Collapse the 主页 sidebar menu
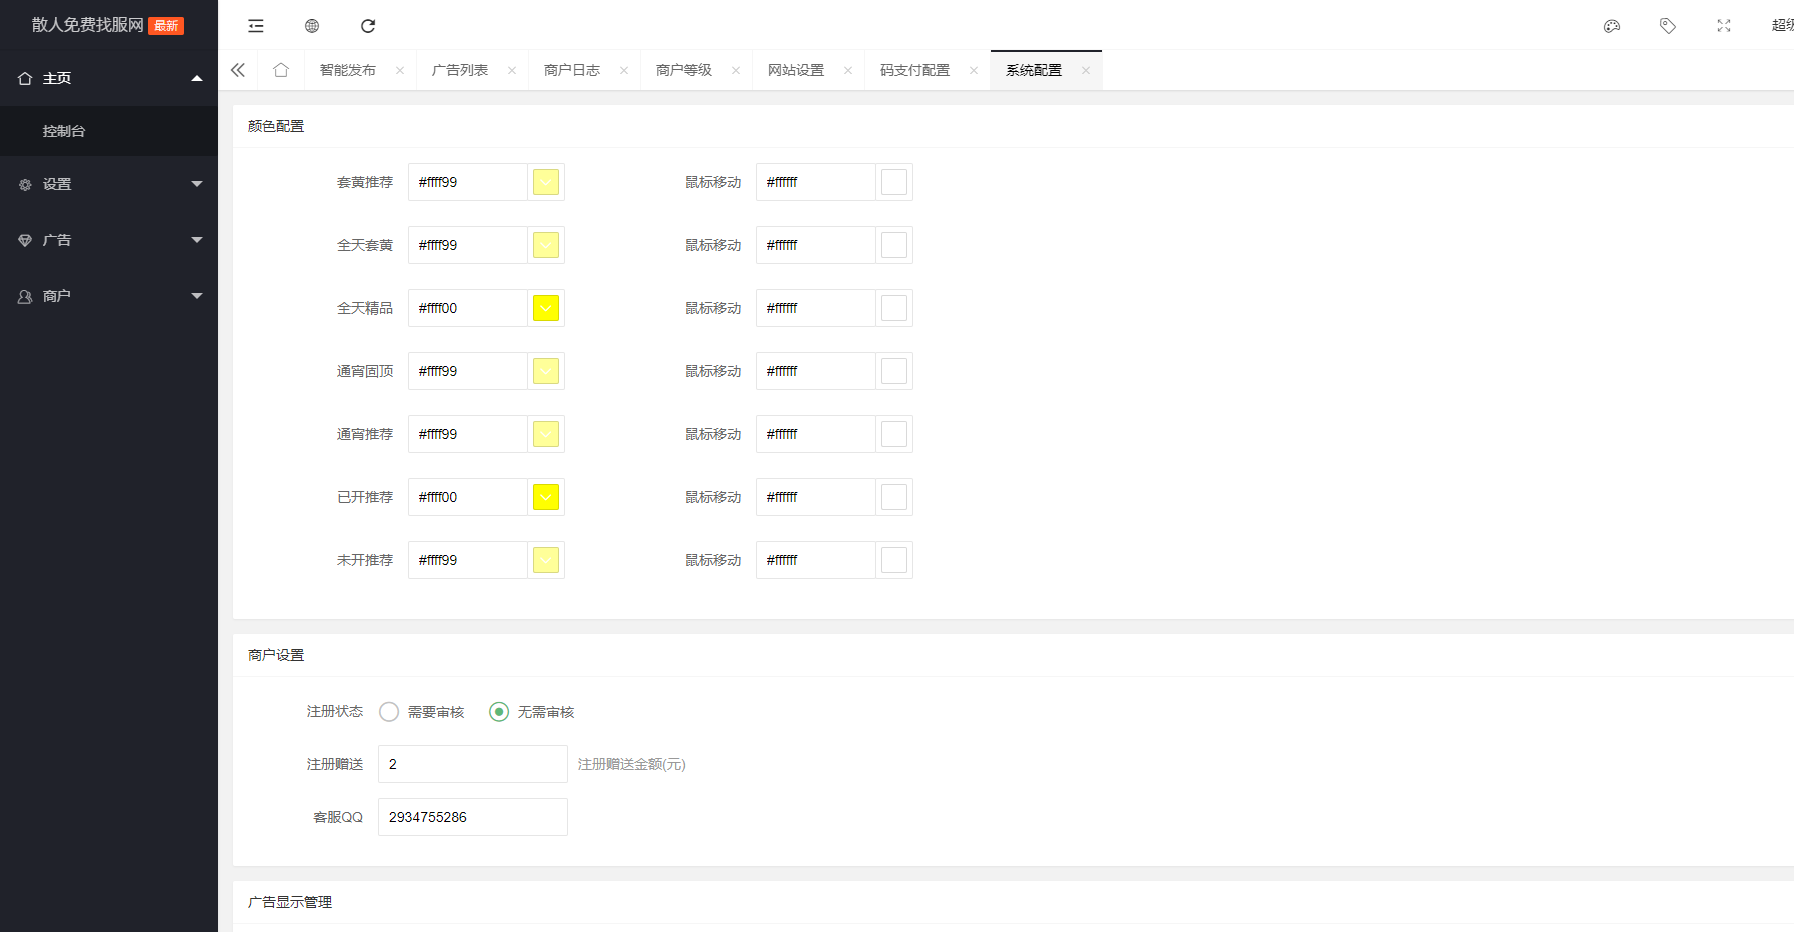This screenshot has width=1794, height=932. pos(109,78)
